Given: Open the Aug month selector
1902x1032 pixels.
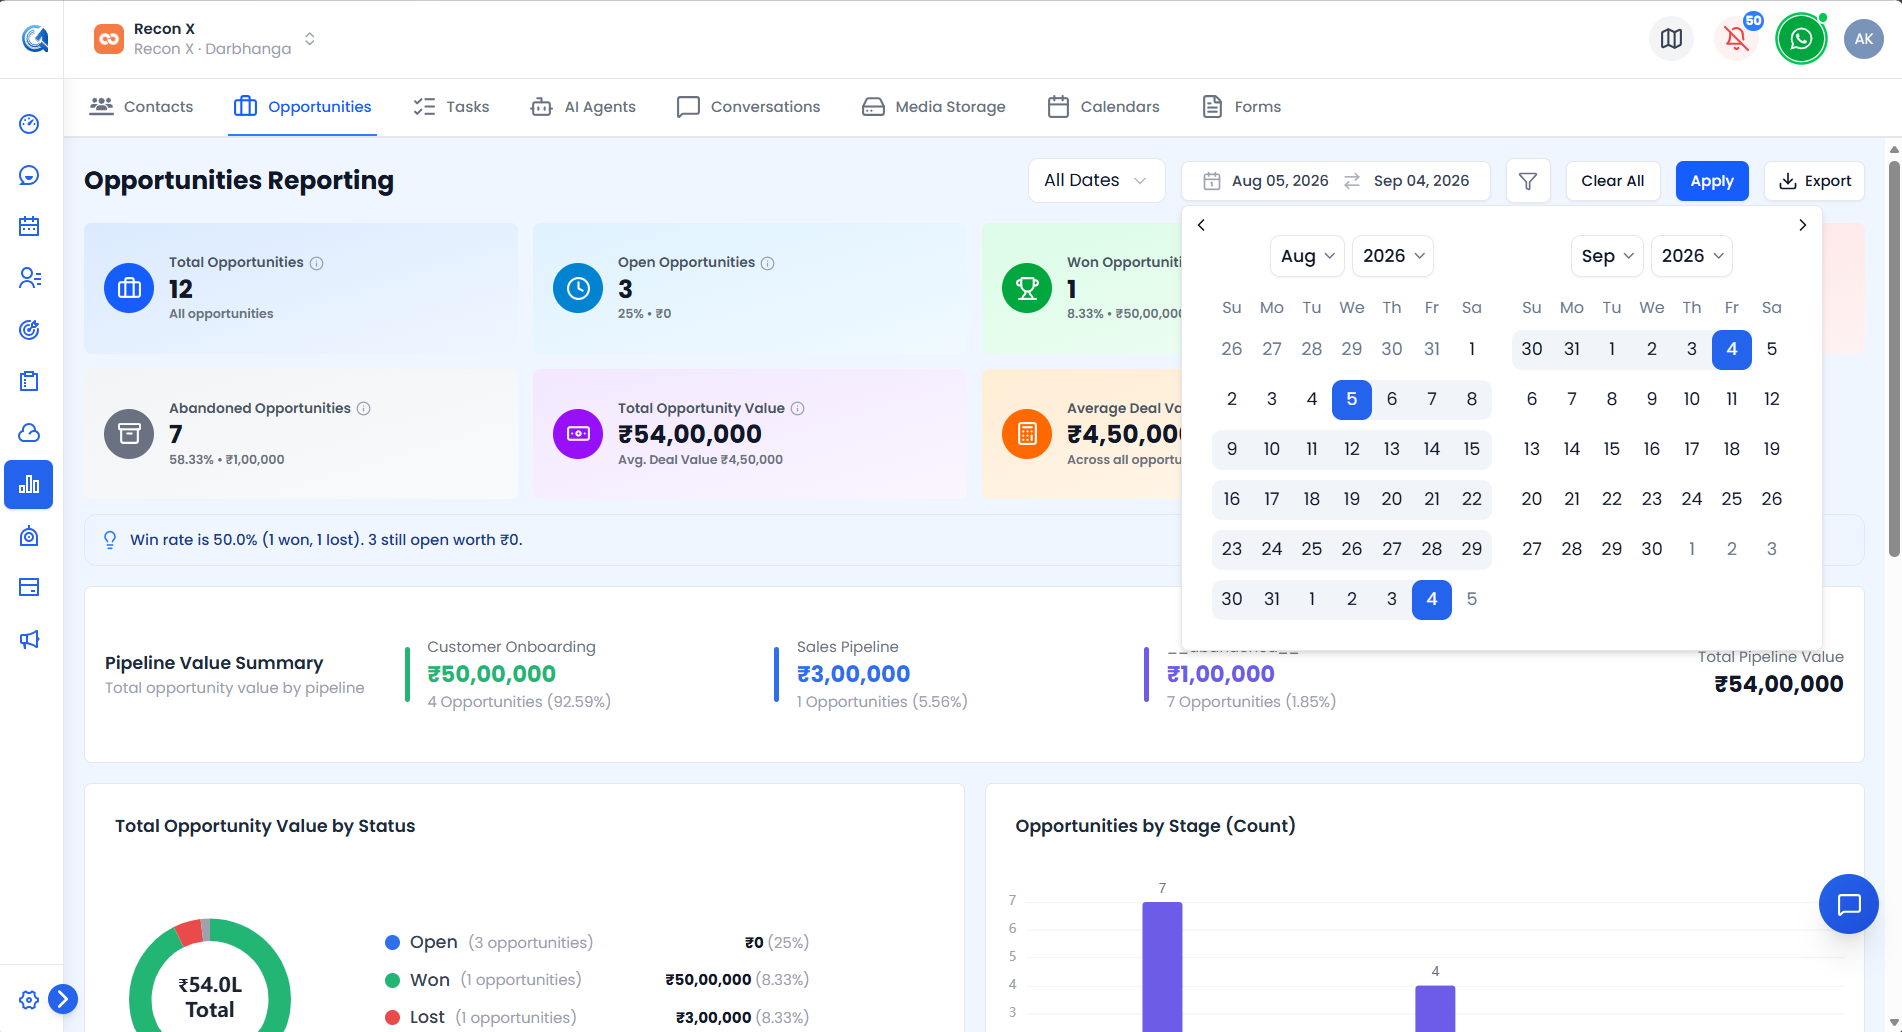Looking at the screenshot, I should click(1307, 256).
